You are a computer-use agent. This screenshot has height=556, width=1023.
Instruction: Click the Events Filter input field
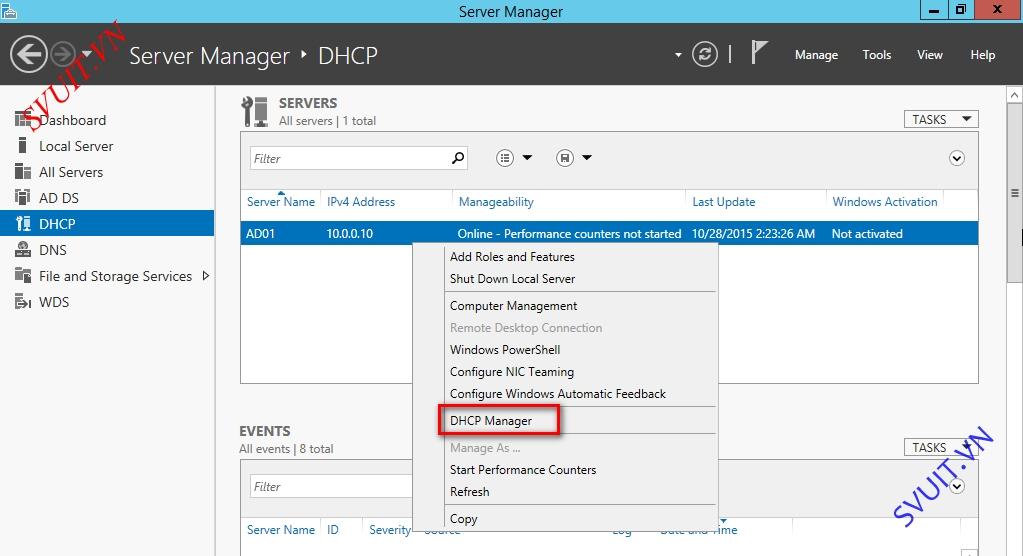point(331,486)
